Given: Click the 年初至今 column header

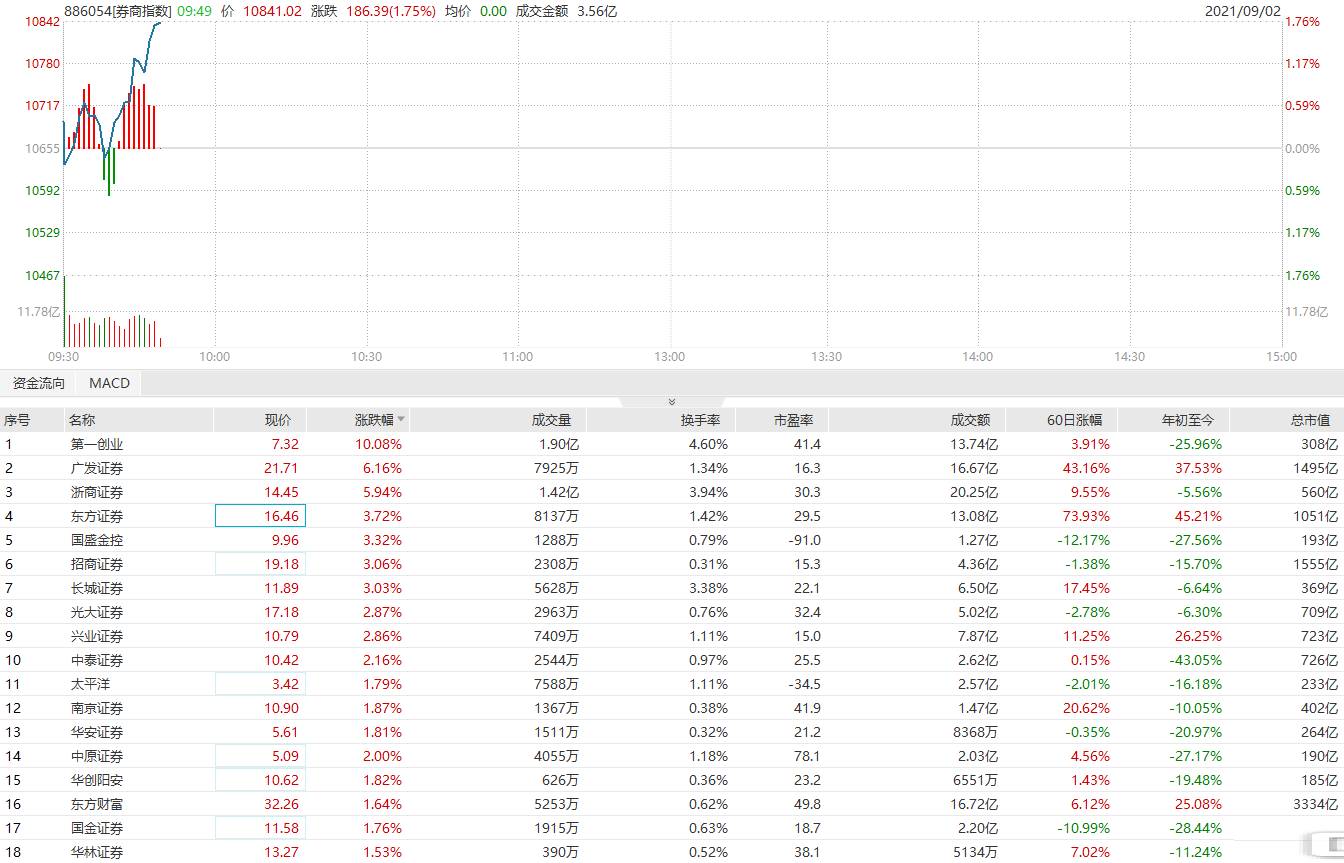Looking at the screenshot, I should coord(1186,420).
